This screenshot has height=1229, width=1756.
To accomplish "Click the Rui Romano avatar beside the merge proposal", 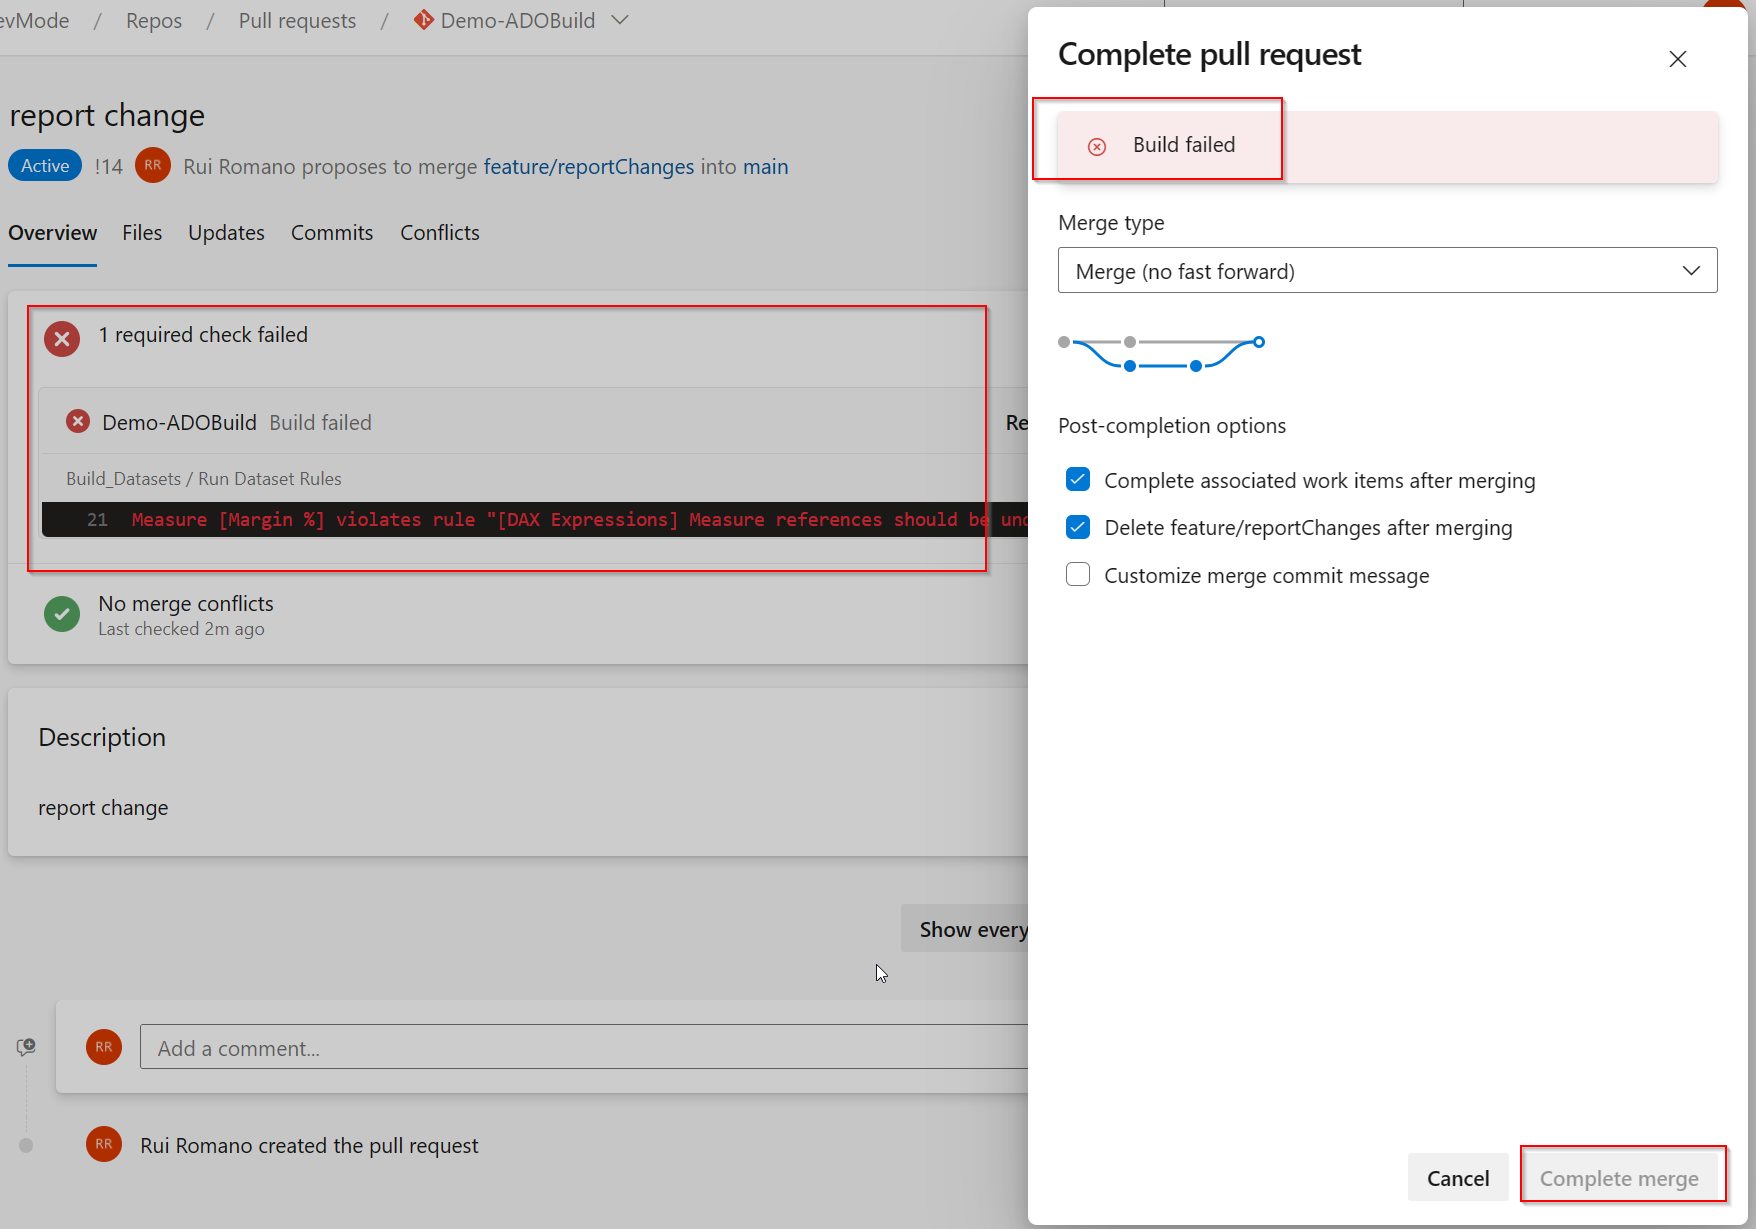I will coord(152,165).
